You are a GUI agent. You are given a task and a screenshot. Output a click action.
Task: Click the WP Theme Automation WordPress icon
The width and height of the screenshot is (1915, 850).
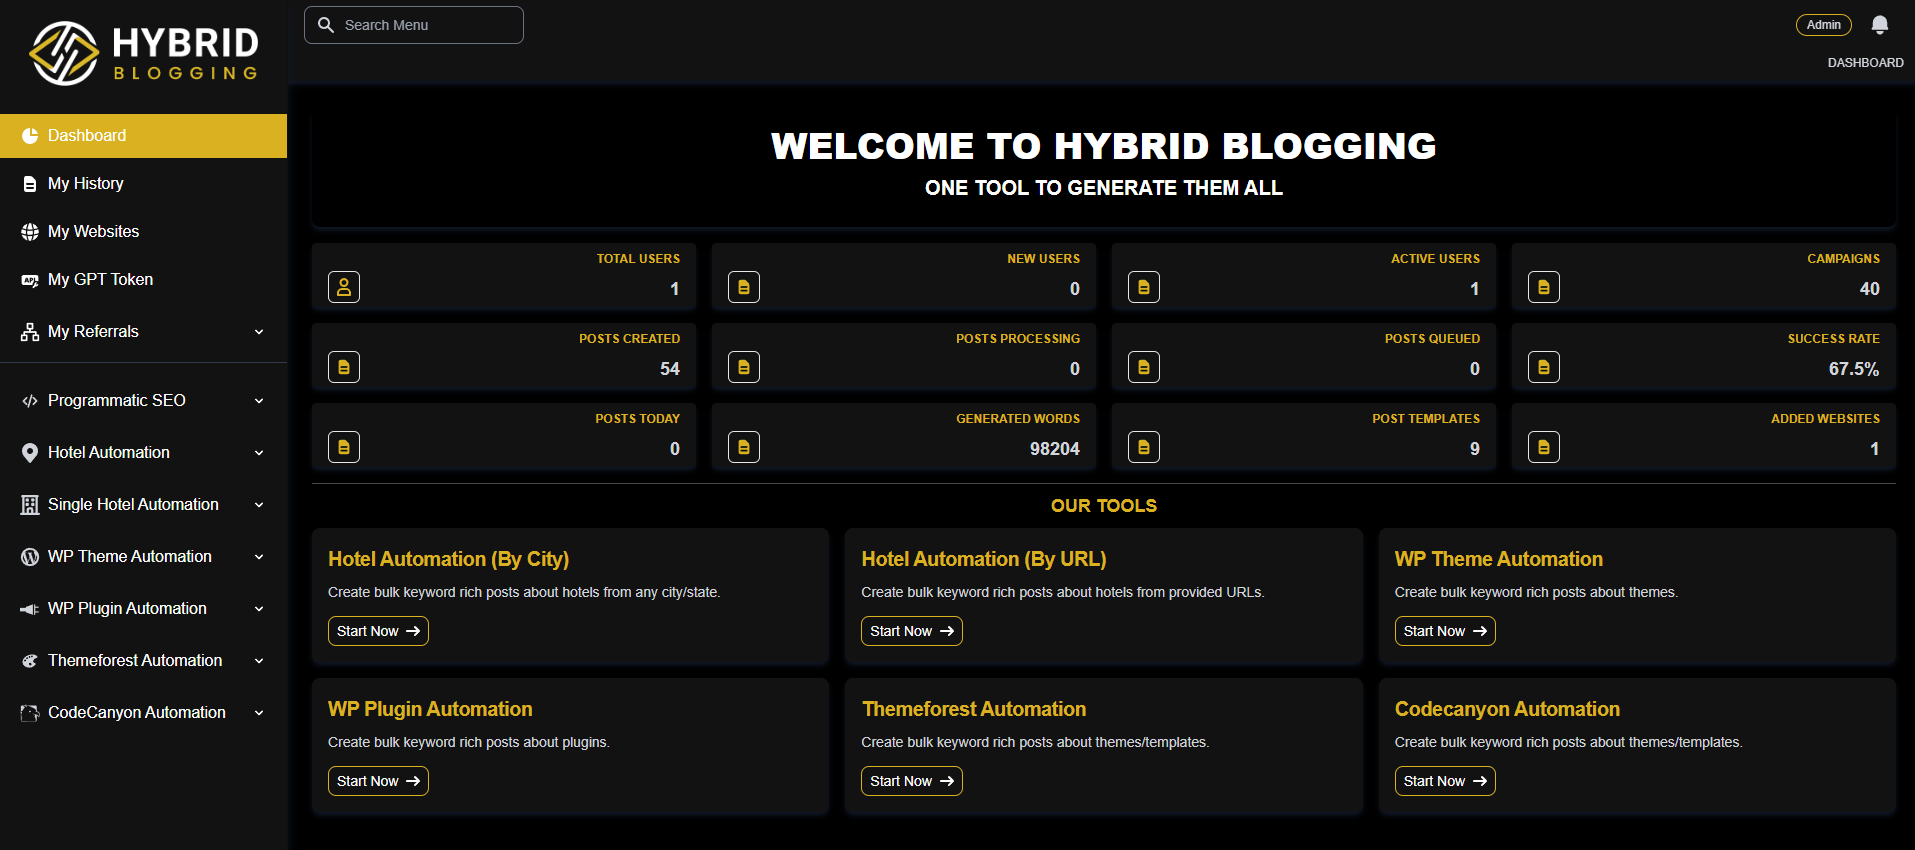click(30, 557)
